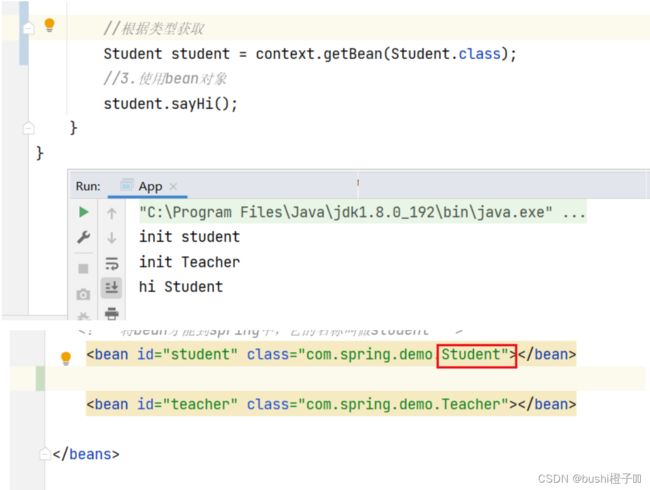Print console output with the printer icon

[112, 313]
